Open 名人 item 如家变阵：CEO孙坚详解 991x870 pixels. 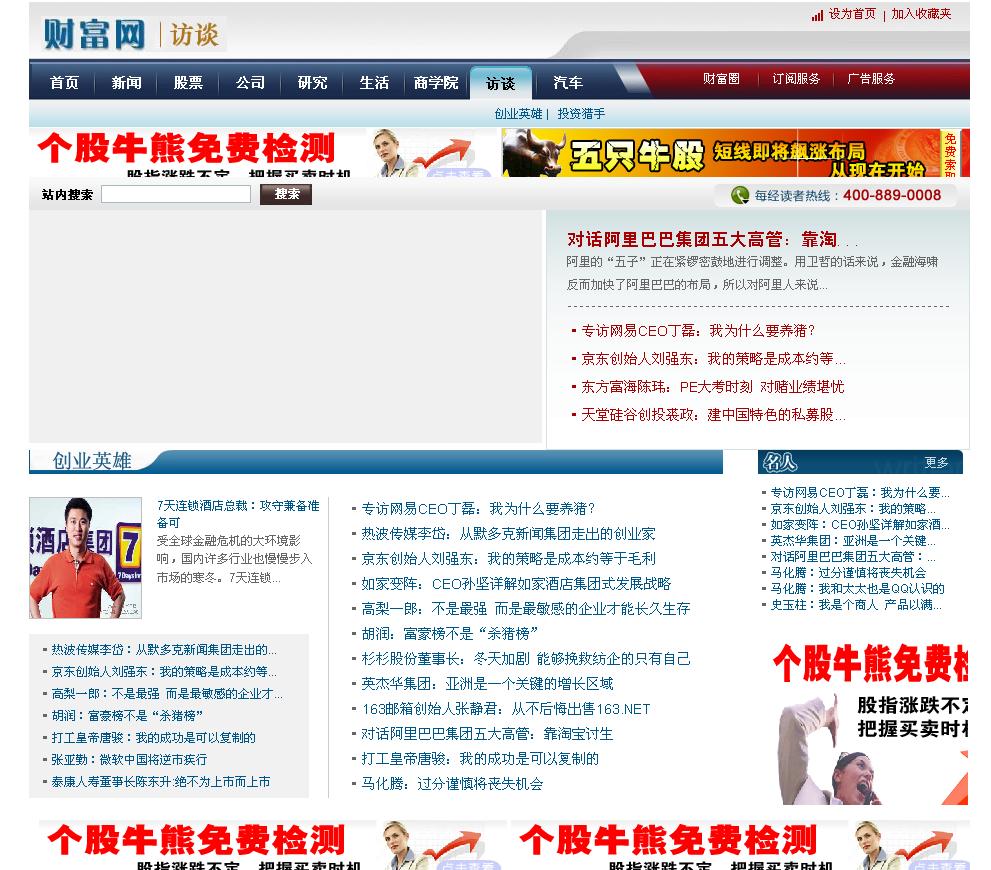point(860,524)
